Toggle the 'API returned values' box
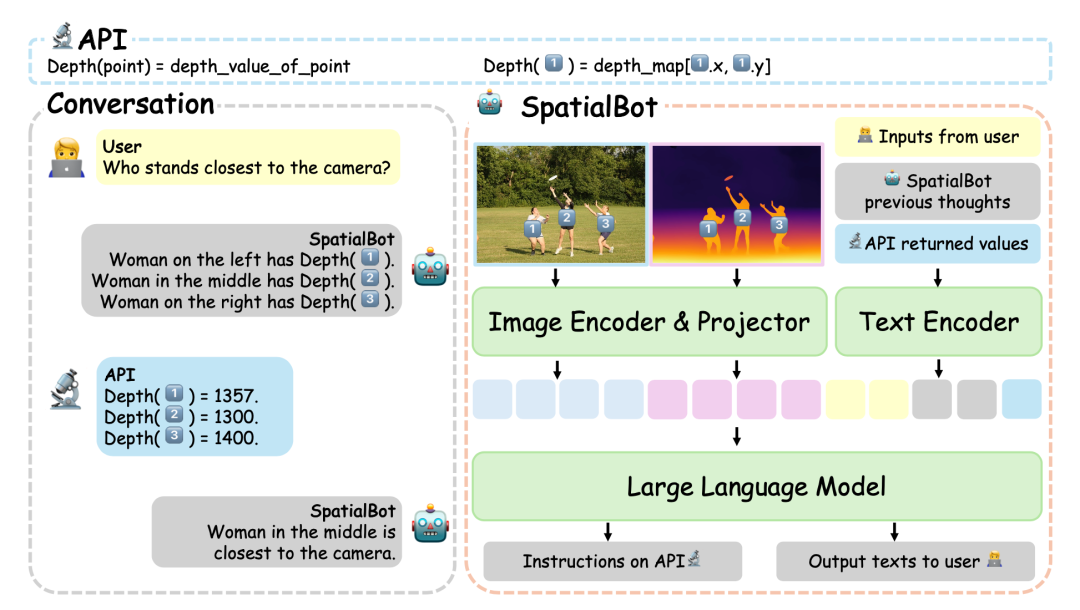 (937, 243)
